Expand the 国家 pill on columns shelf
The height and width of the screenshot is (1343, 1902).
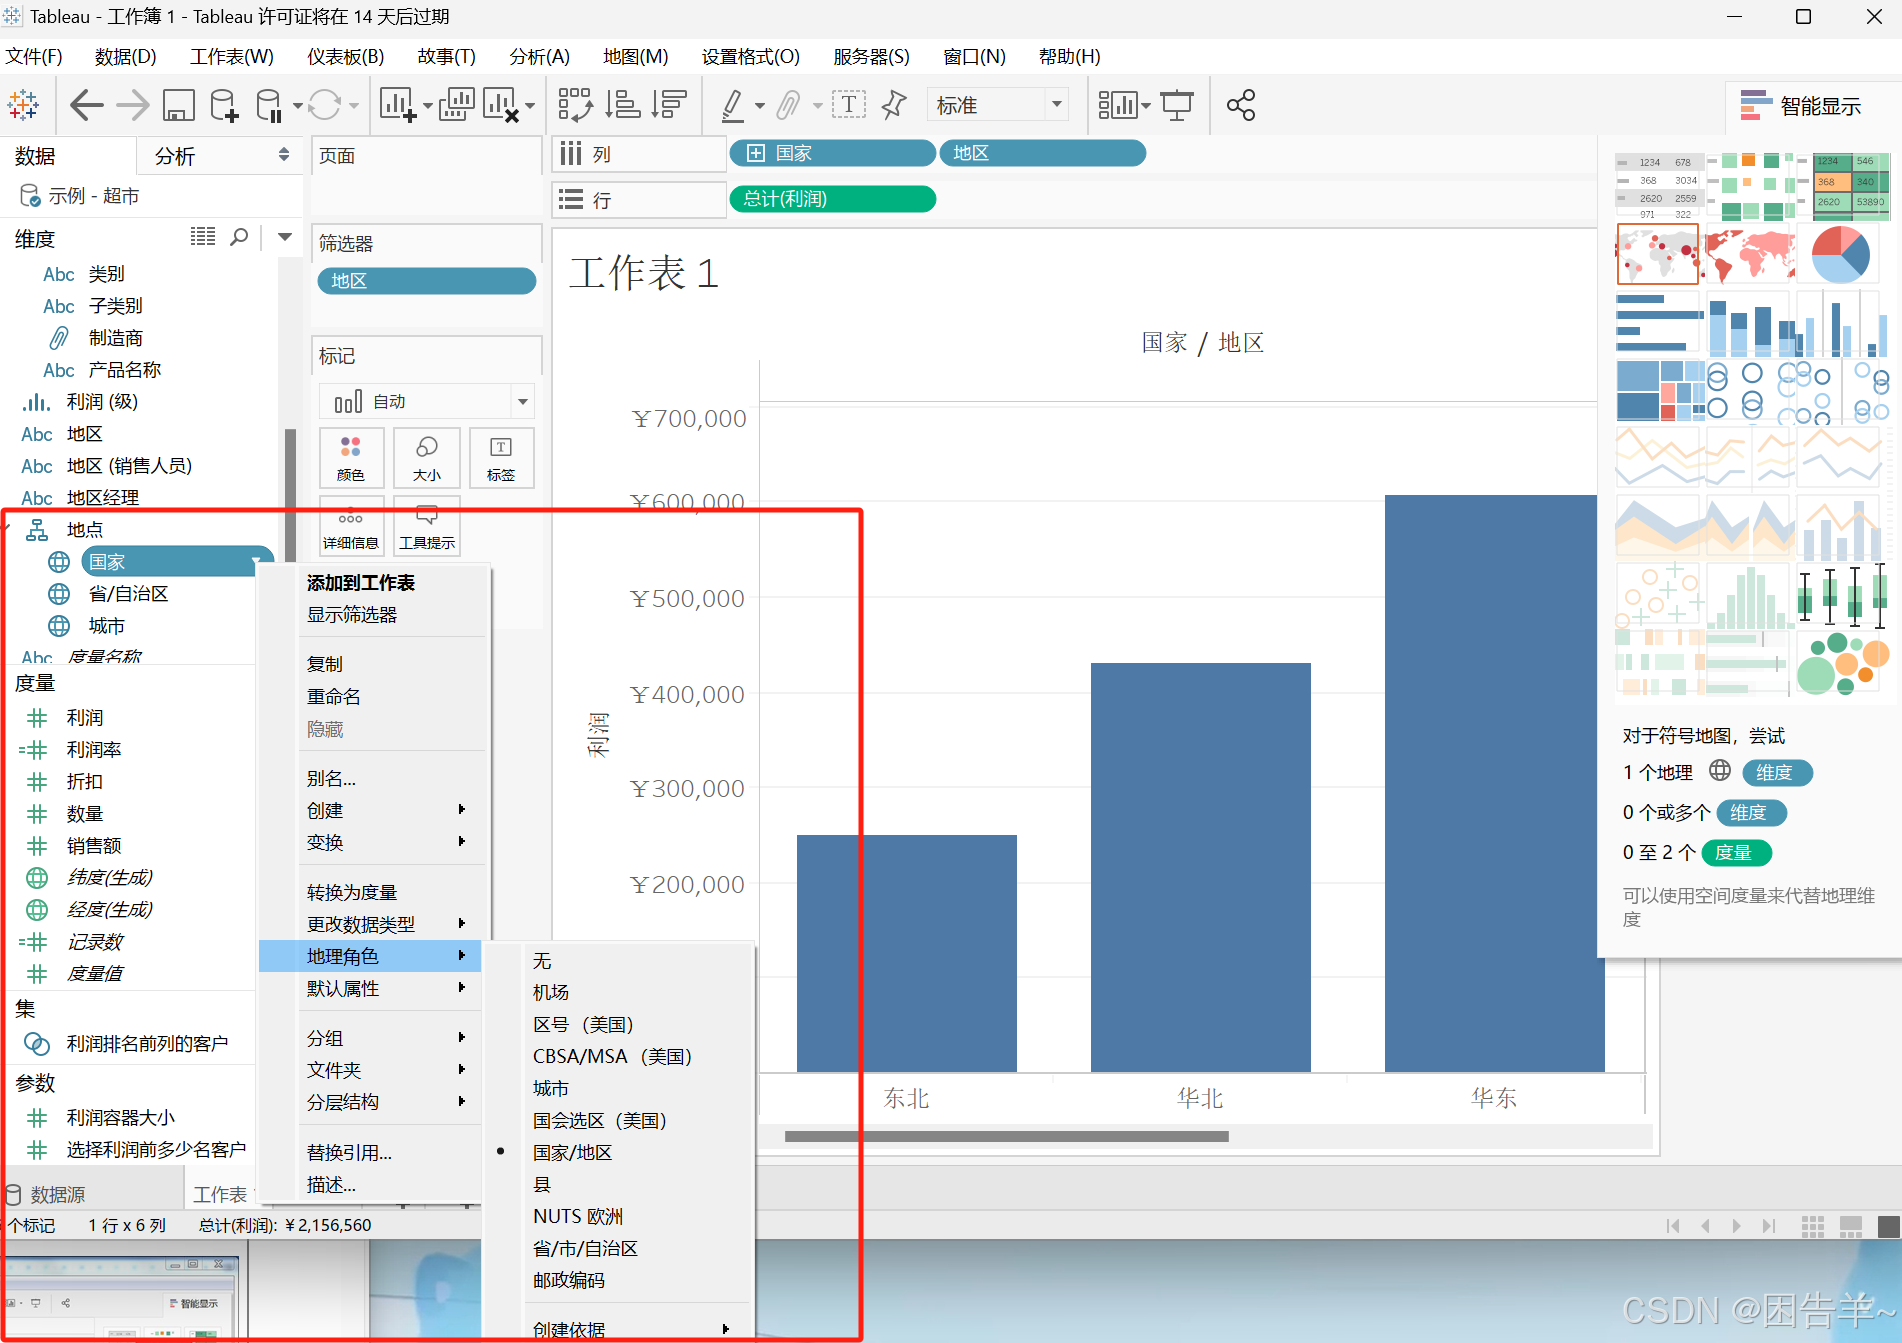pyautogui.click(x=756, y=153)
